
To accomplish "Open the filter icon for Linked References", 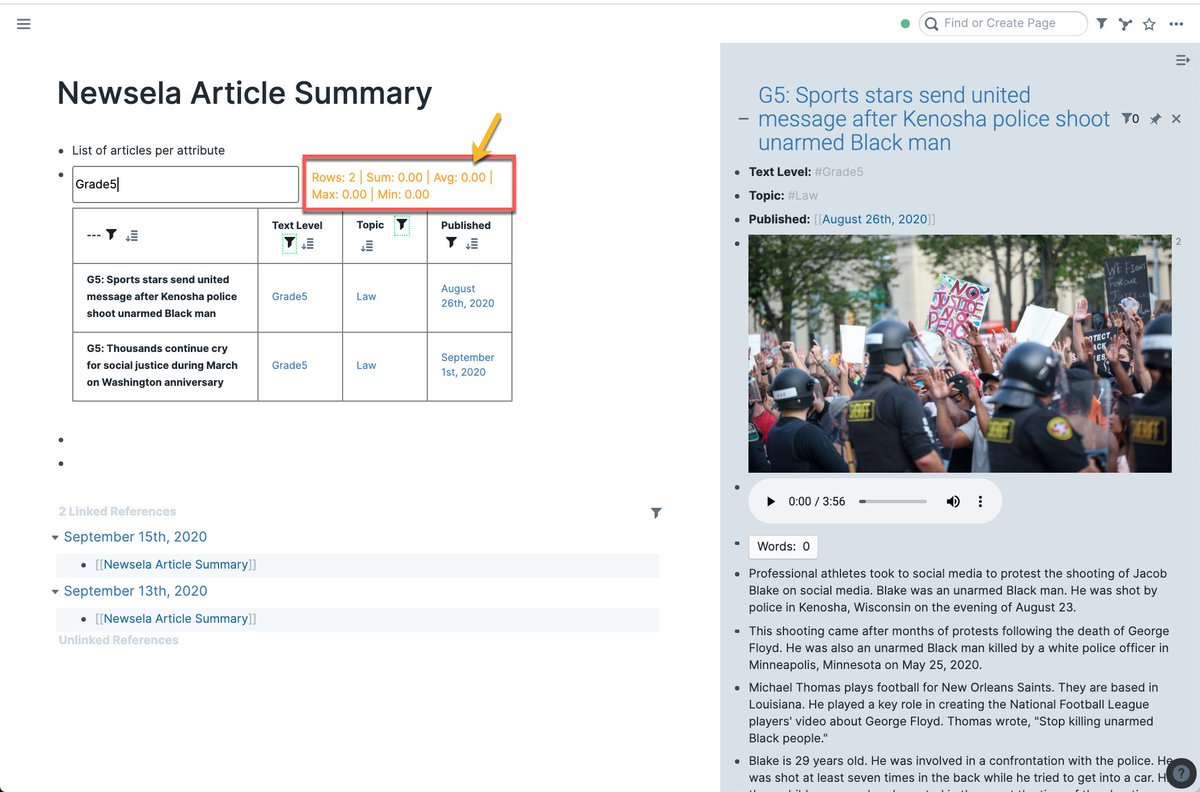I will click(656, 512).
